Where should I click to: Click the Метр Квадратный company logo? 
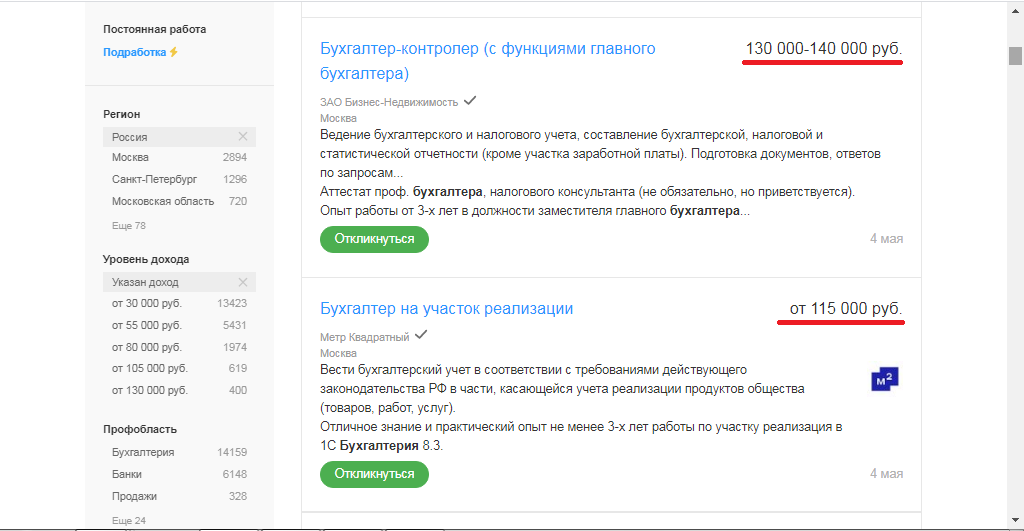pyautogui.click(x=885, y=380)
